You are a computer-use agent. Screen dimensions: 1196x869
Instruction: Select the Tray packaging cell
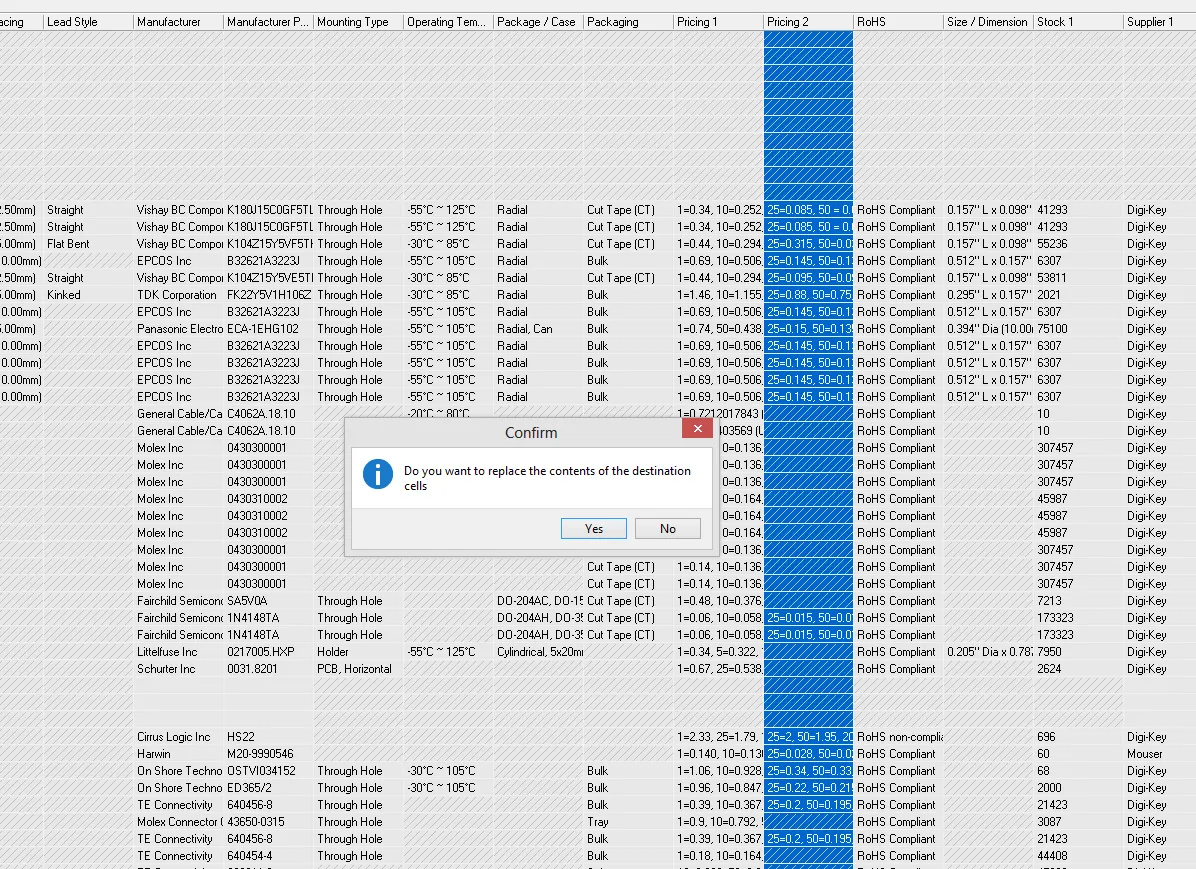[x=598, y=822]
